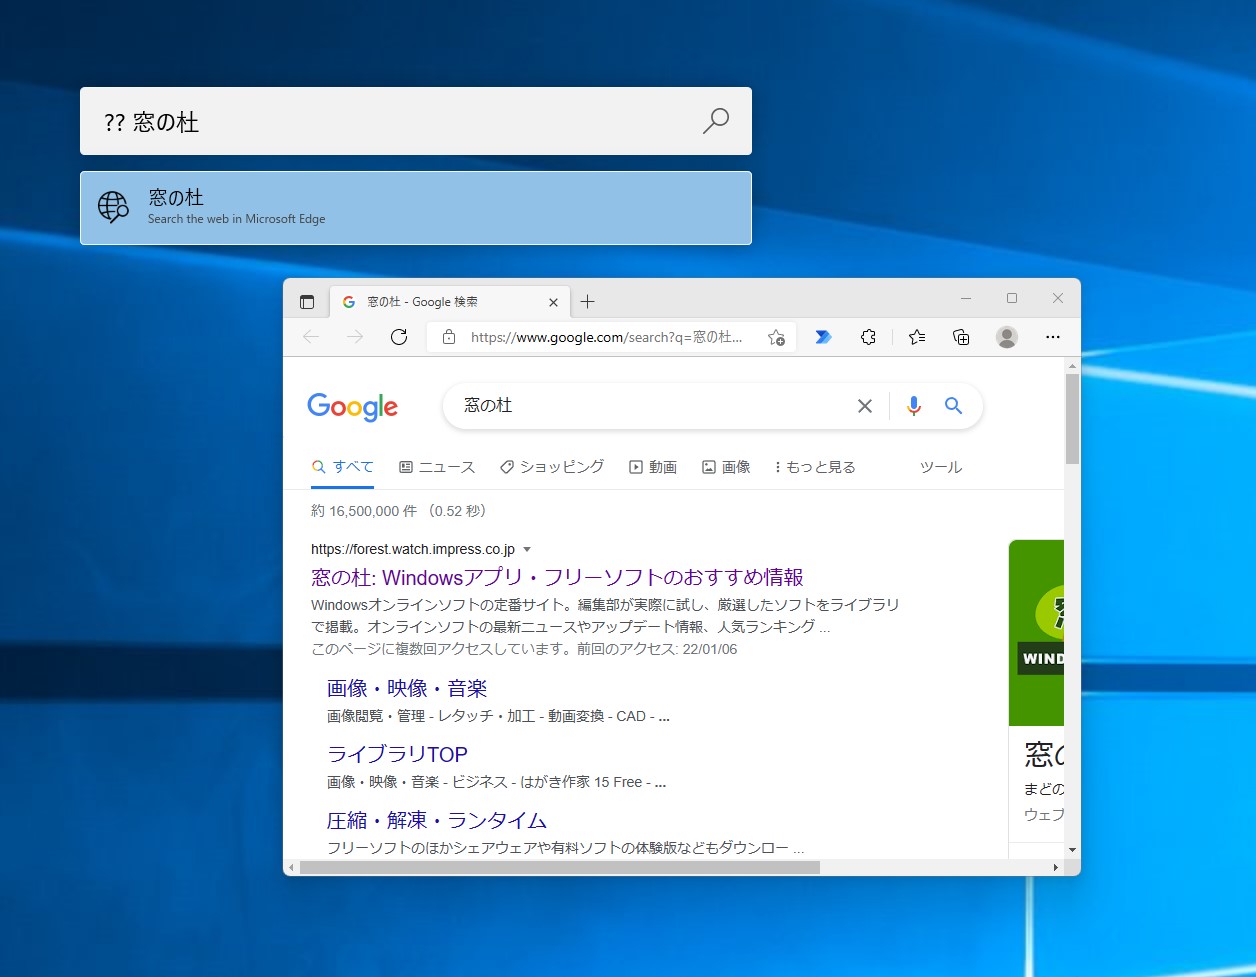Open the Collections icon
The width and height of the screenshot is (1256, 977).
point(961,337)
